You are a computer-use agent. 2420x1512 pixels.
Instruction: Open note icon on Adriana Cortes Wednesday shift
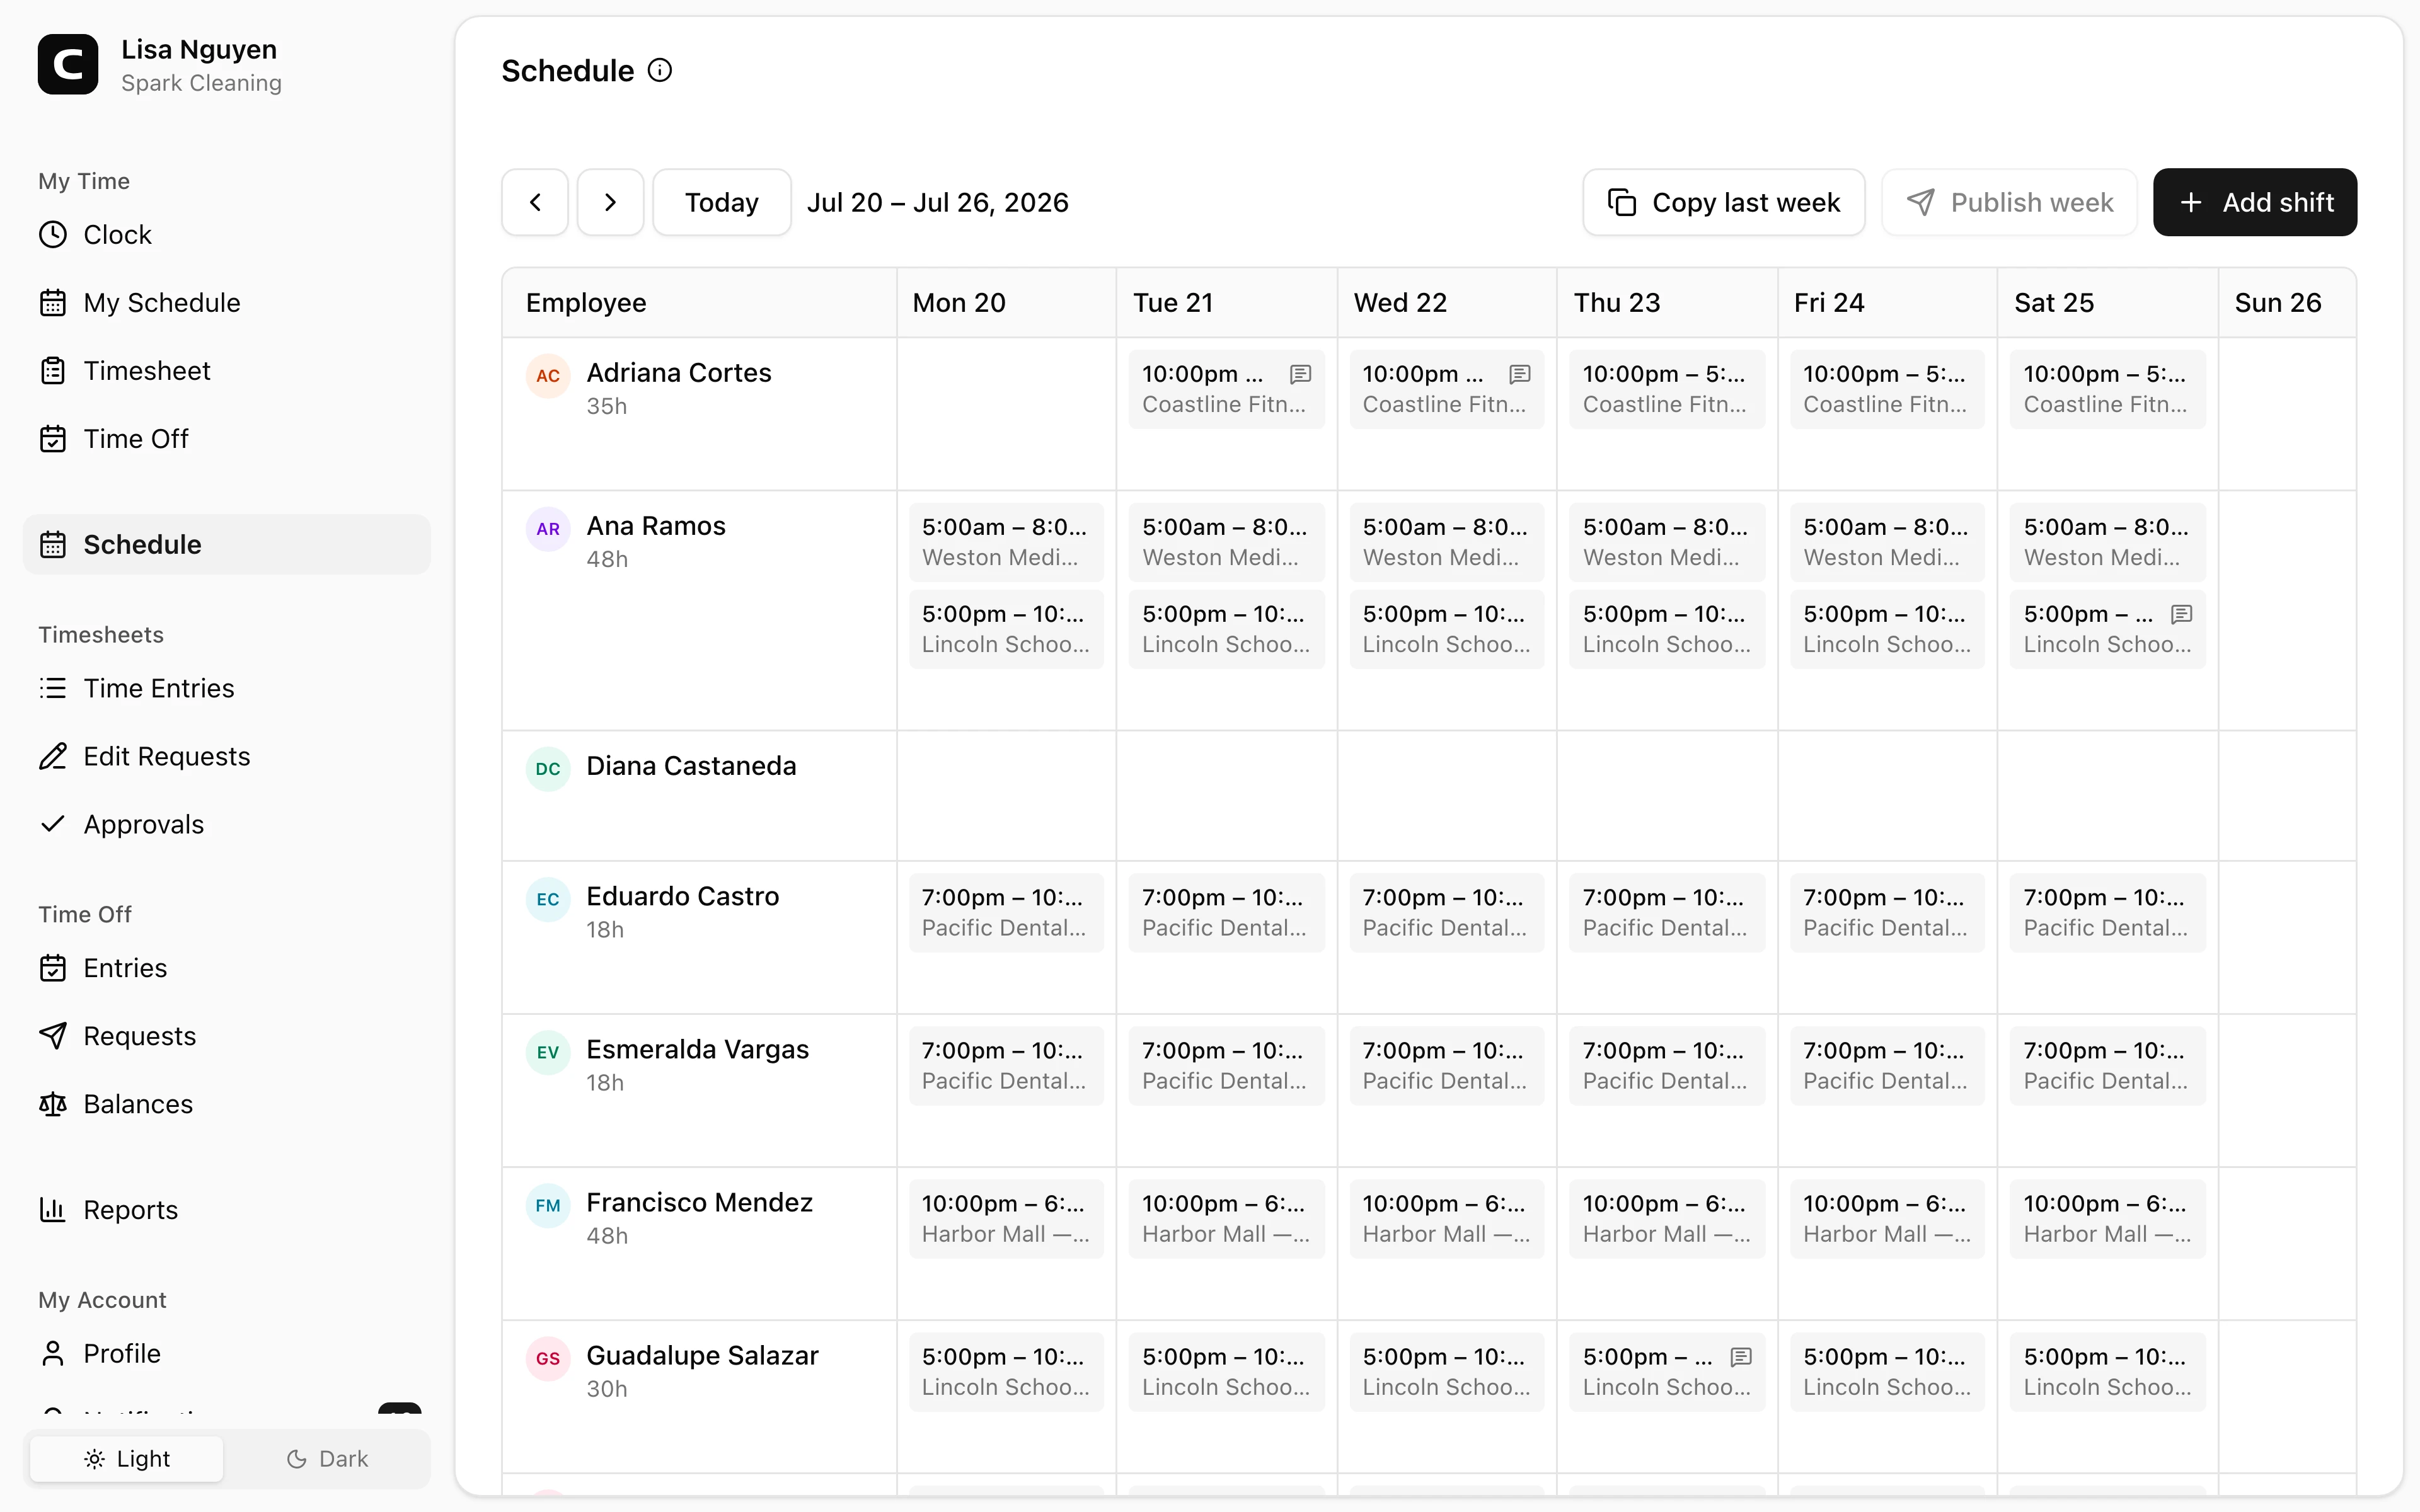1520,374
